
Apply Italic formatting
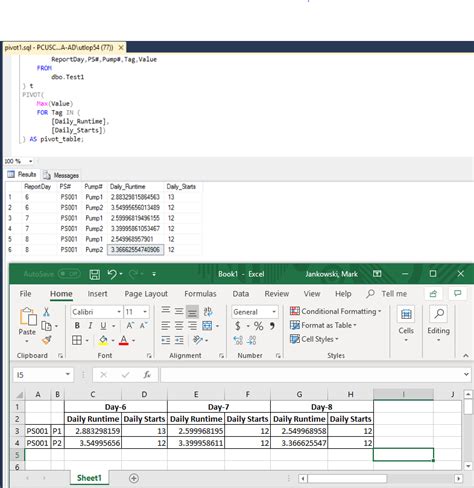90,326
